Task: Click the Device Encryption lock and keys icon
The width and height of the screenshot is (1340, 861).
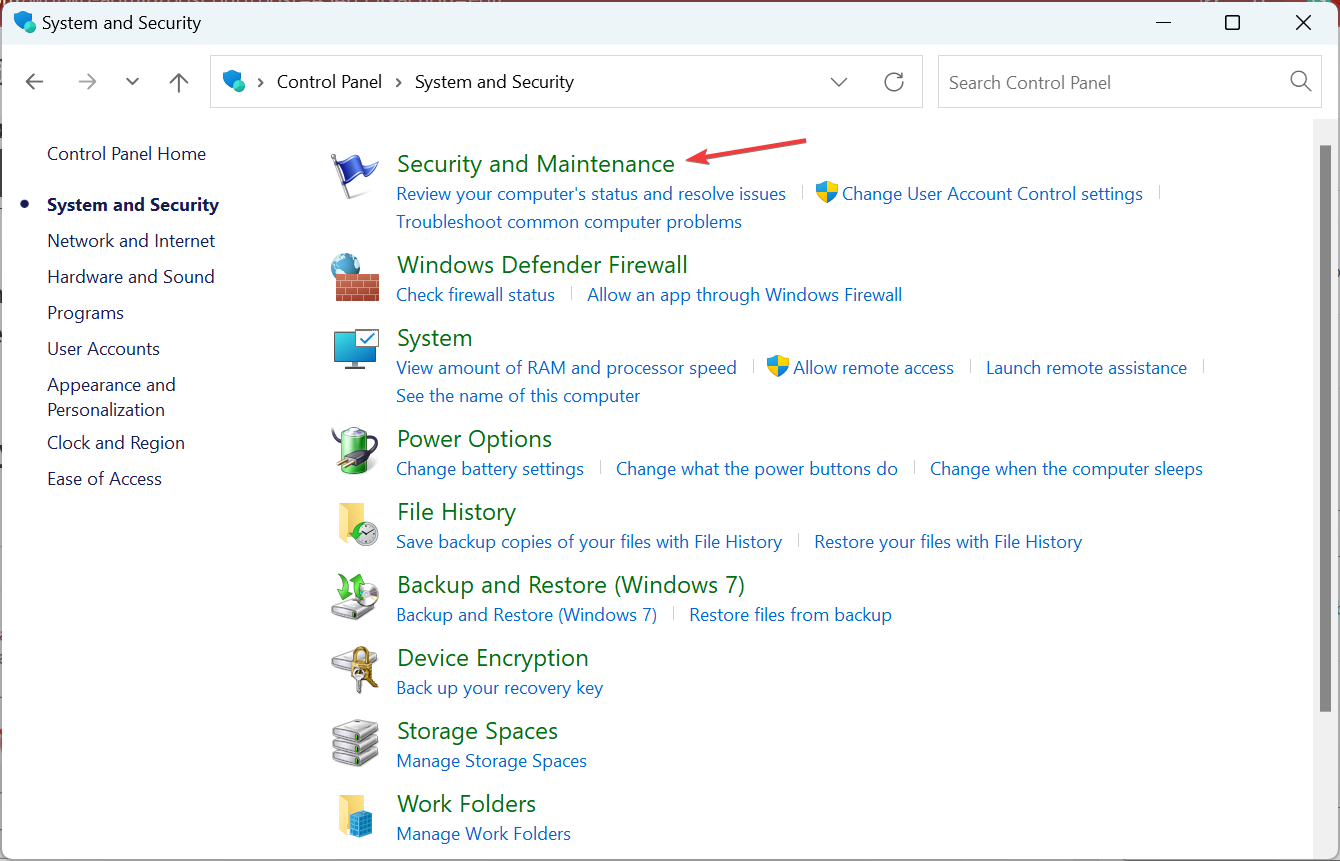Action: click(355, 671)
